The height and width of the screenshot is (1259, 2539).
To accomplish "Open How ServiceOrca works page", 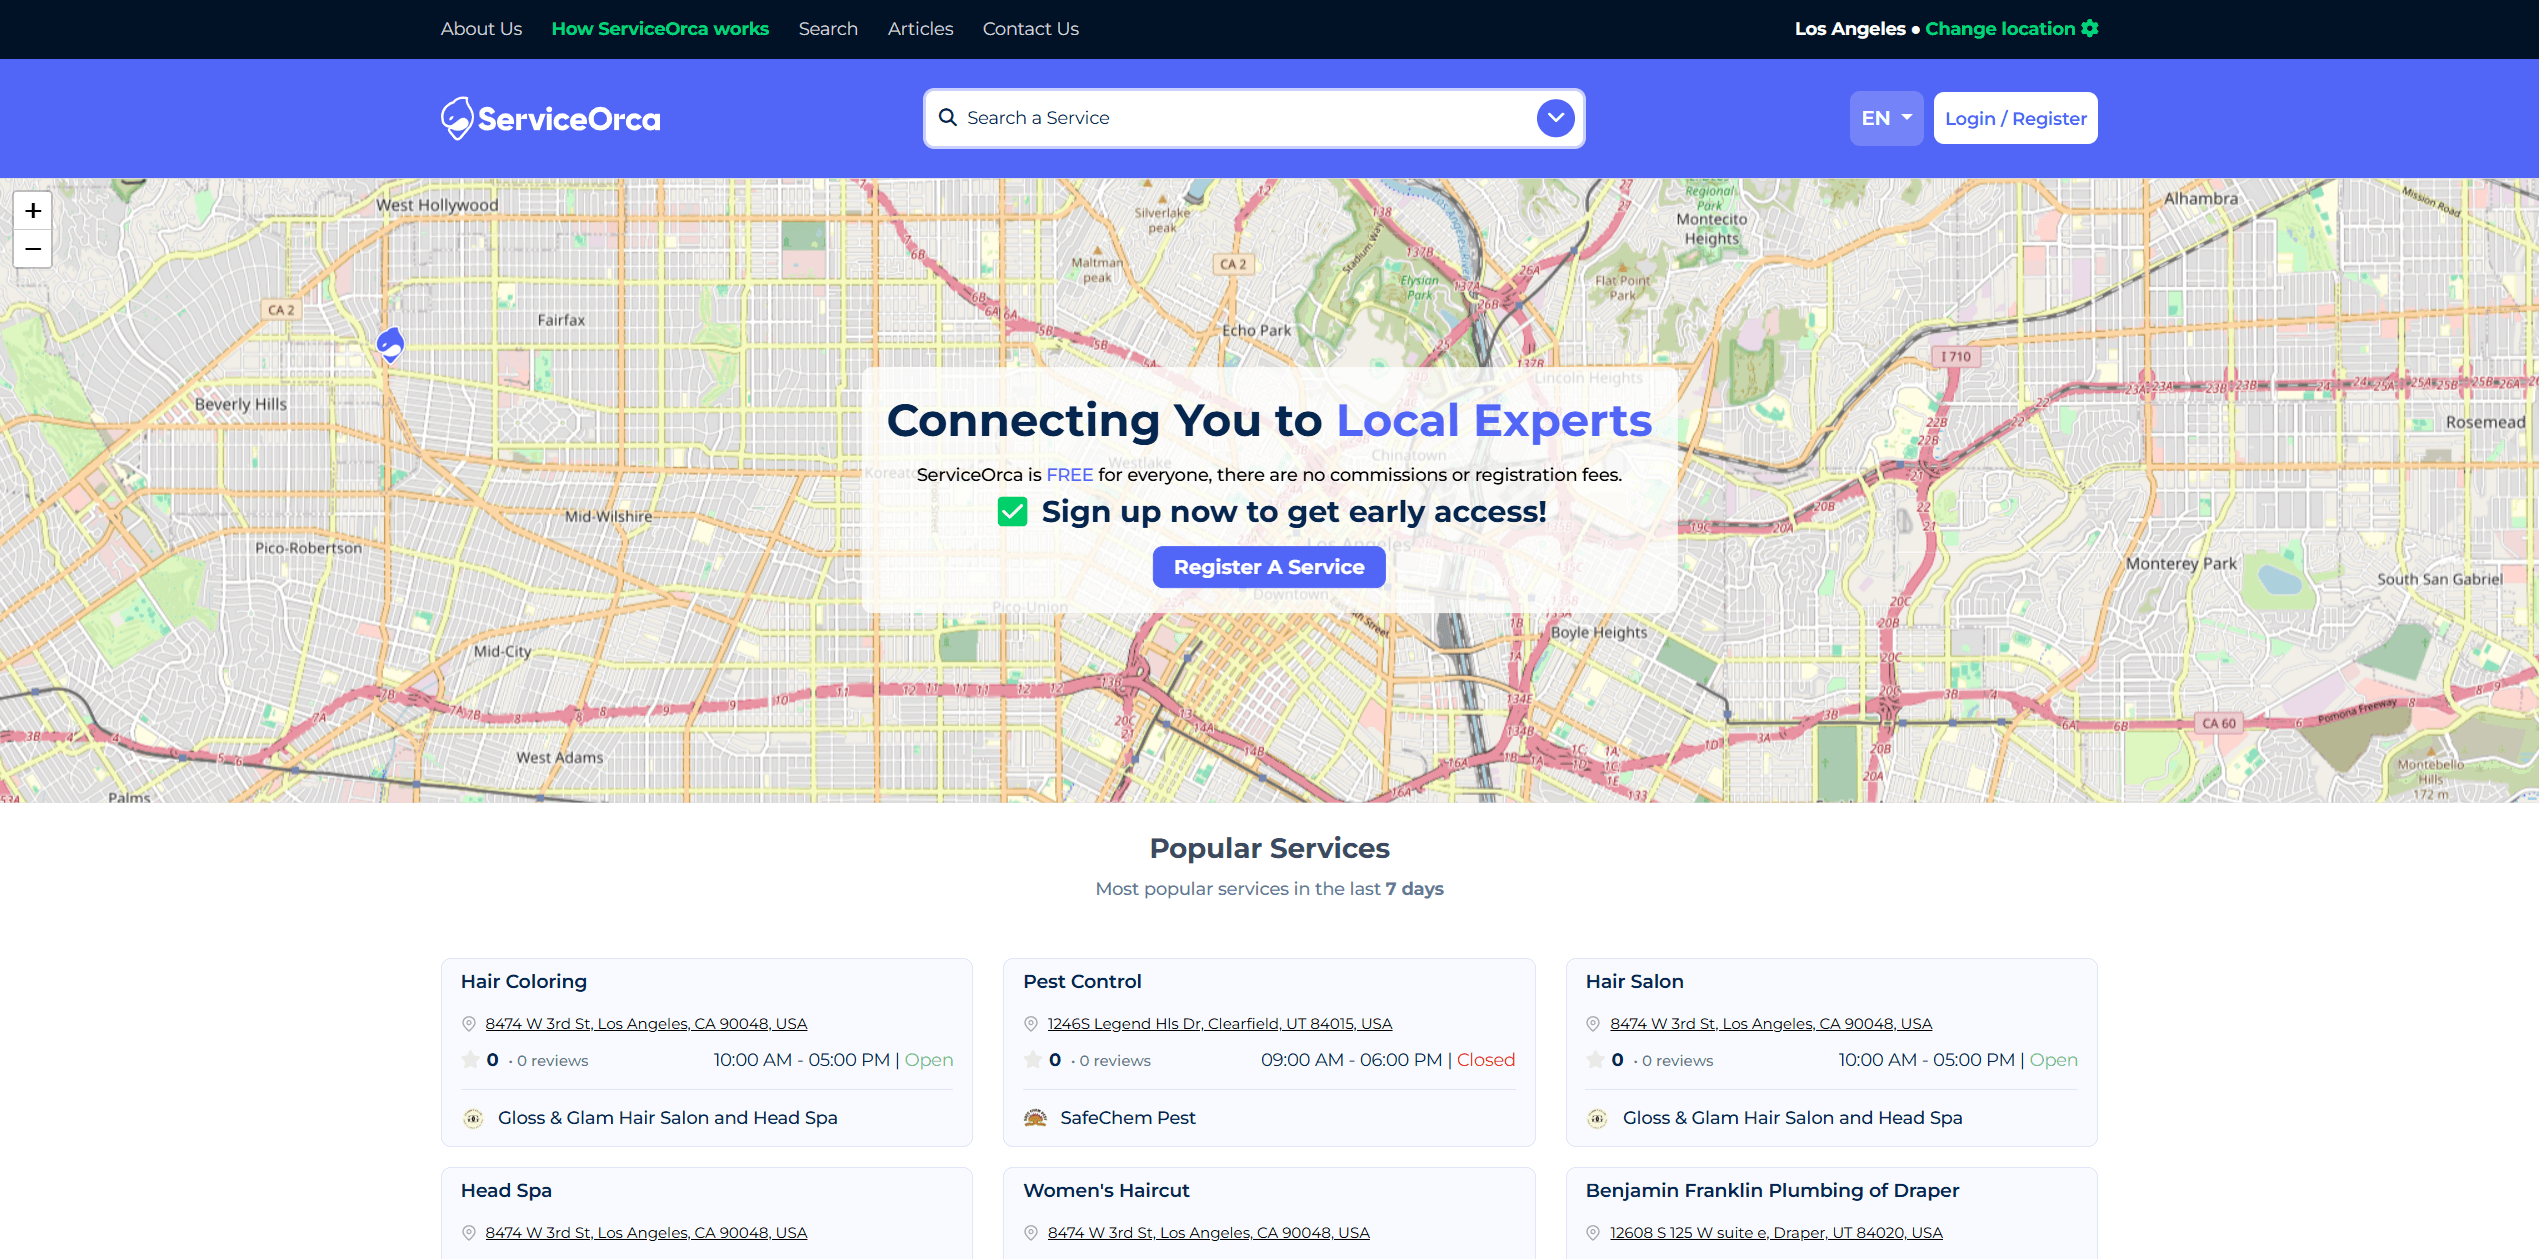I will tap(660, 28).
